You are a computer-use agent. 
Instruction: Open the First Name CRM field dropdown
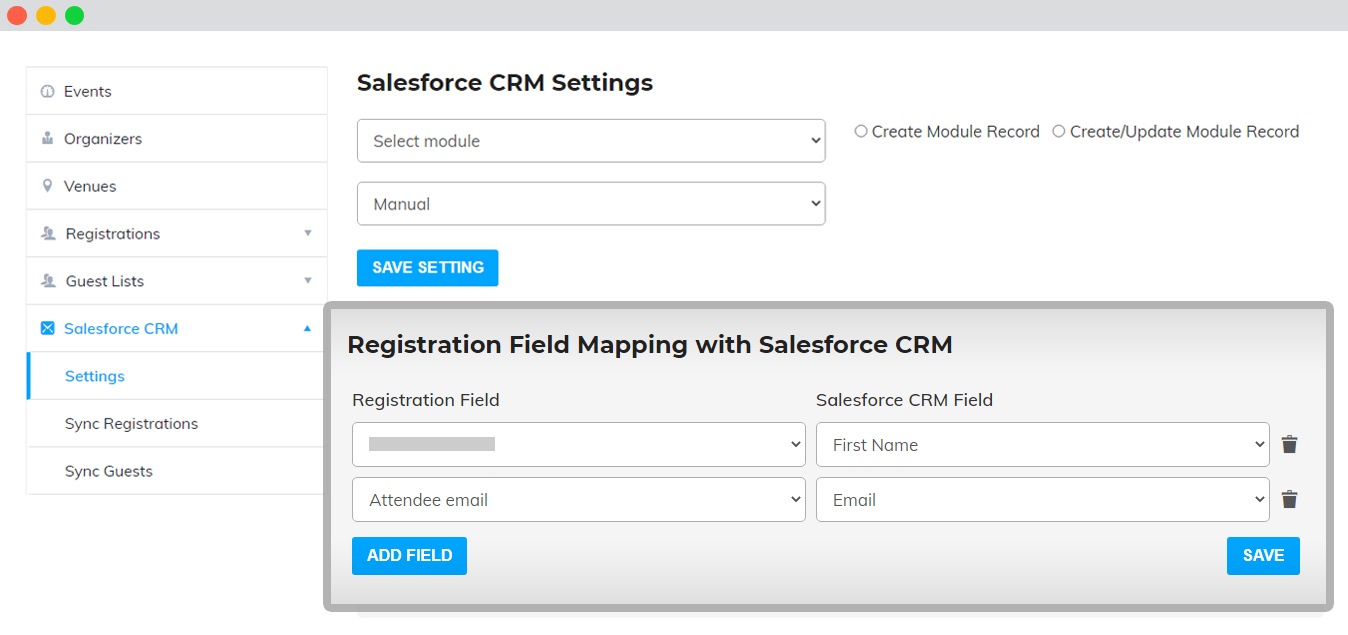click(x=1043, y=445)
